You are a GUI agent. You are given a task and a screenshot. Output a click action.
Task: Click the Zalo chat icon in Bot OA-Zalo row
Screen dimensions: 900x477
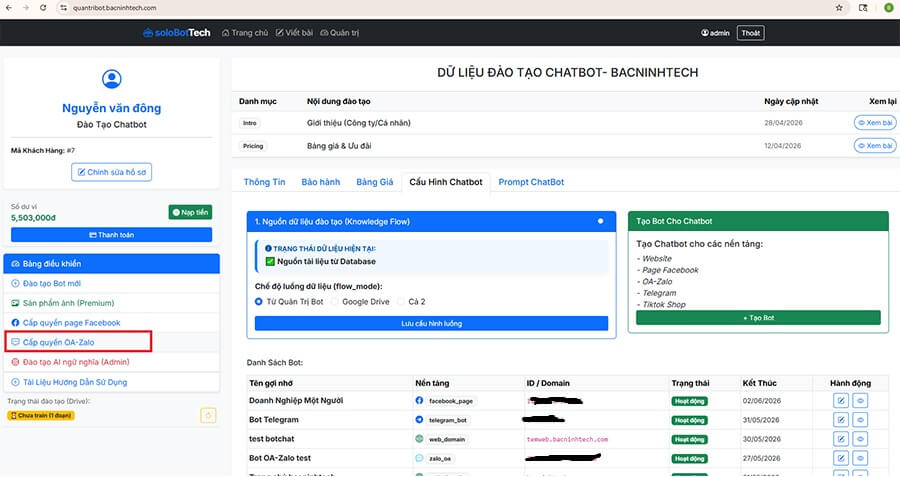pyautogui.click(x=419, y=458)
